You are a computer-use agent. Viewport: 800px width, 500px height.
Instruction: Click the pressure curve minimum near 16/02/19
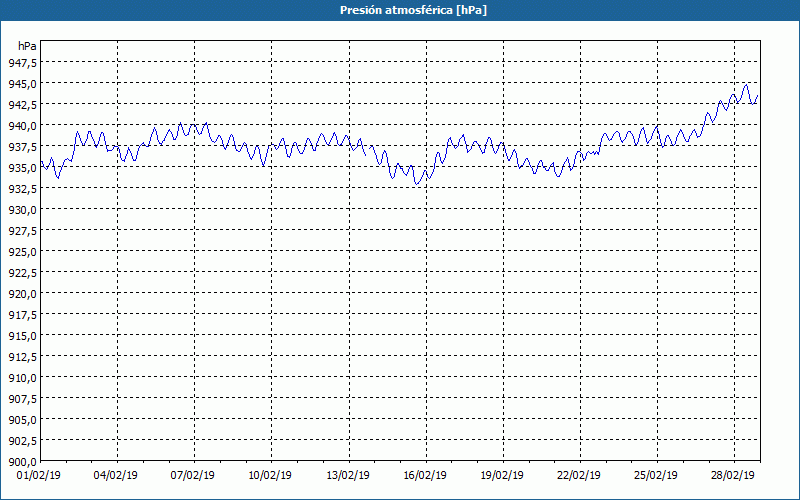click(x=417, y=184)
